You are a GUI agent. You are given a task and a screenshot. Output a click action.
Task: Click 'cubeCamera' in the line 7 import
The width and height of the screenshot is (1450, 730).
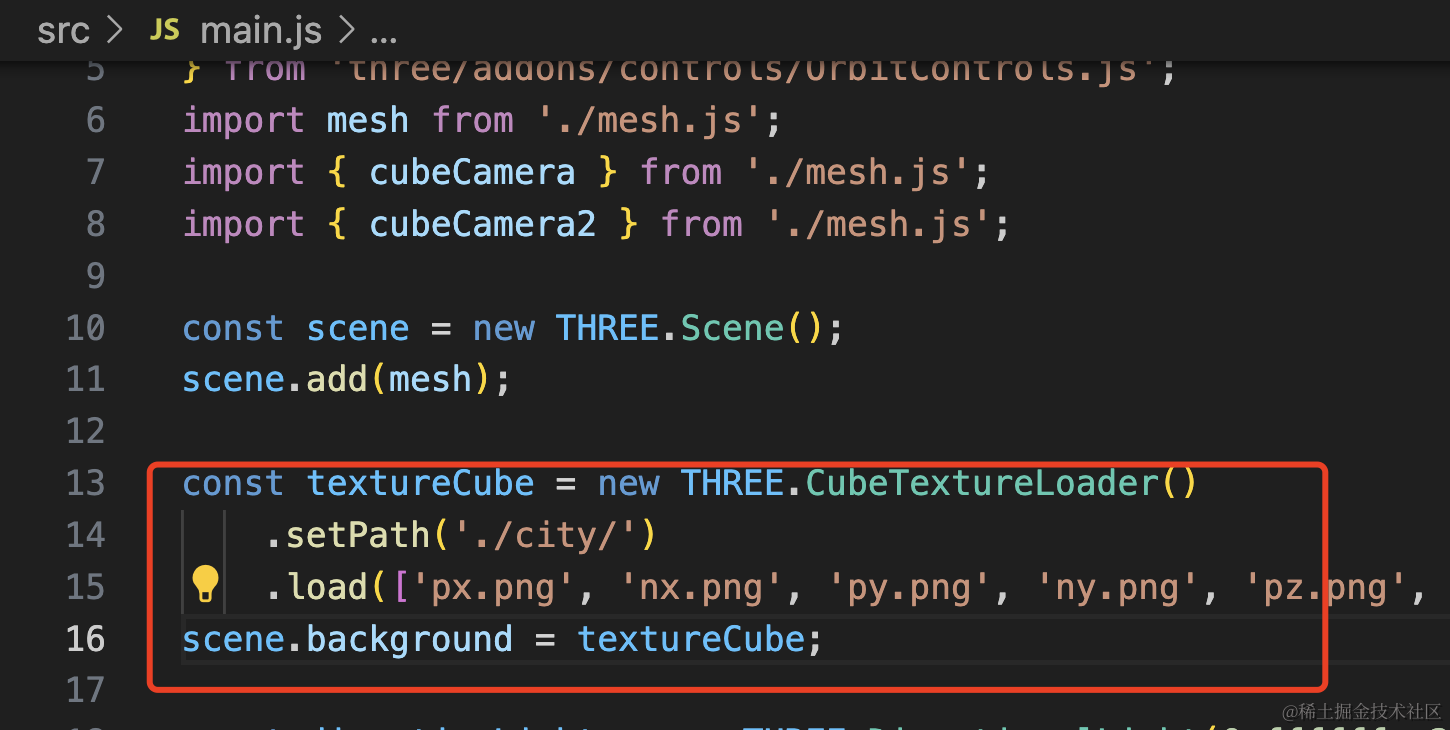pos(472,172)
